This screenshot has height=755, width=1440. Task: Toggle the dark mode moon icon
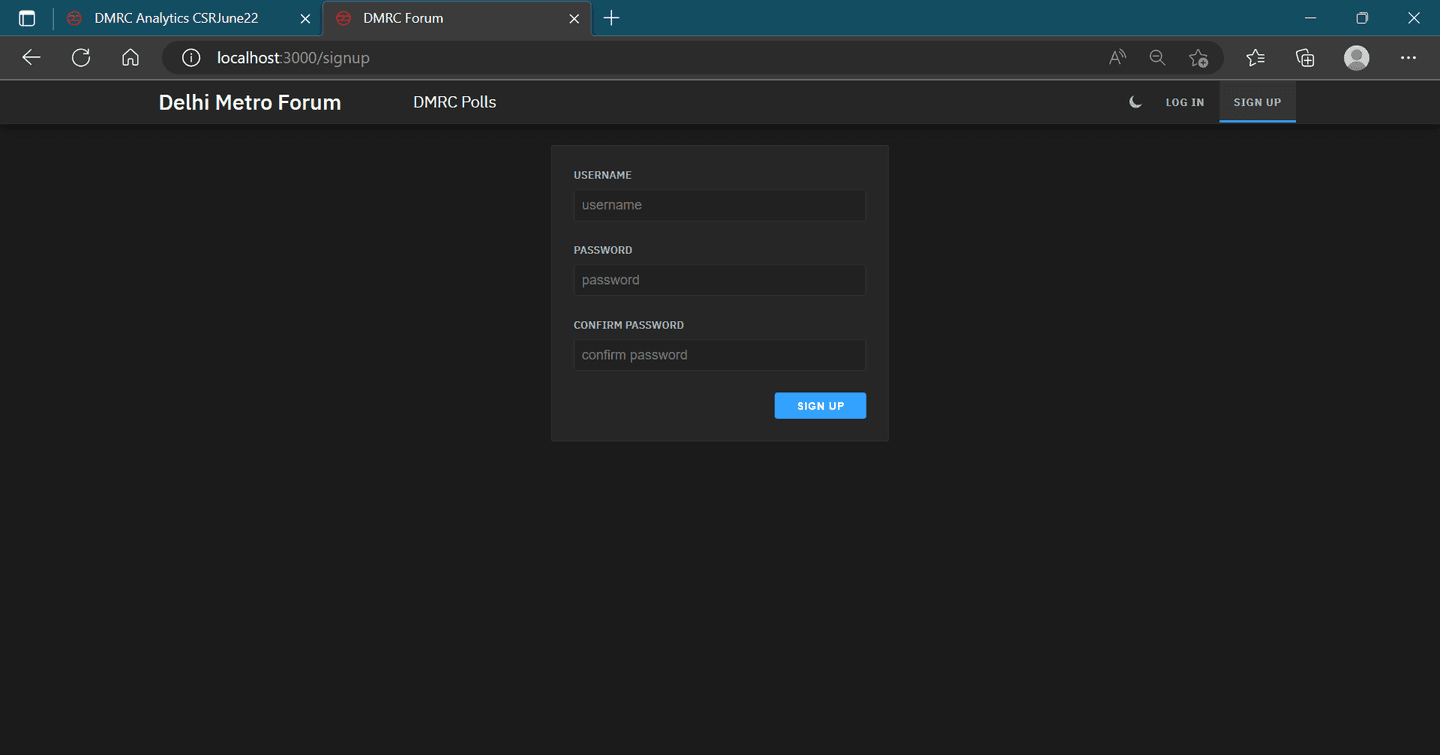point(1135,102)
